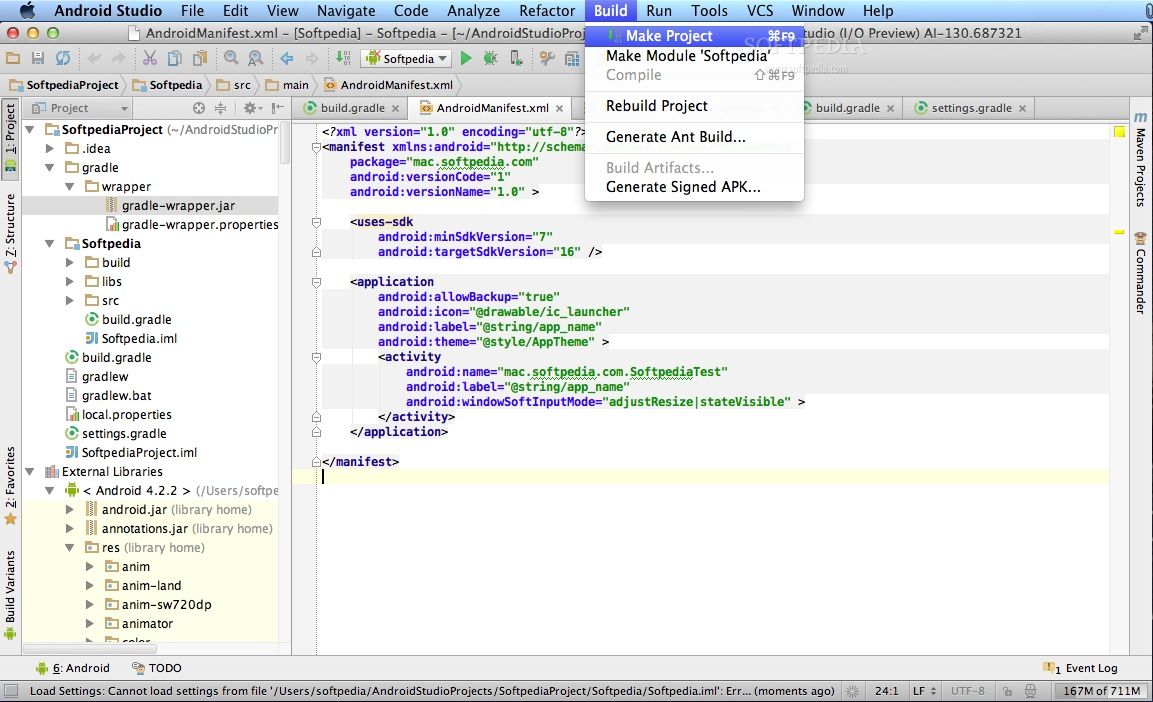The width and height of the screenshot is (1153, 702).
Task: Click the blue Back arrow icon
Action: 287,58
